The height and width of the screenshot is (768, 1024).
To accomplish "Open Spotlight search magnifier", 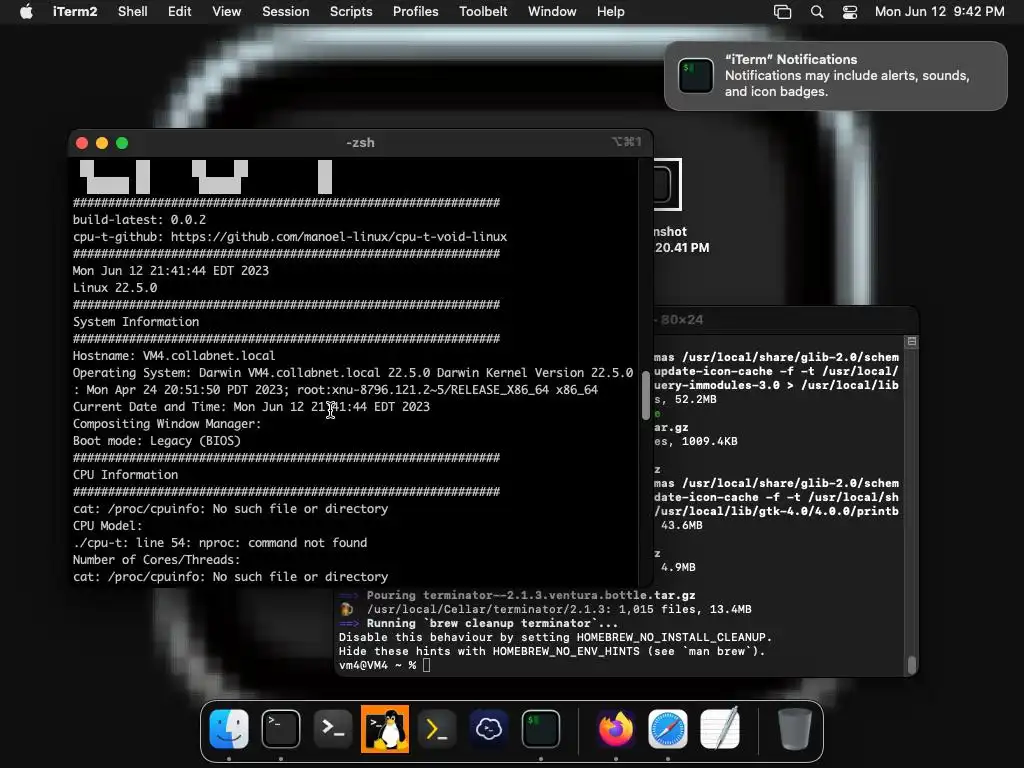I will tap(817, 12).
